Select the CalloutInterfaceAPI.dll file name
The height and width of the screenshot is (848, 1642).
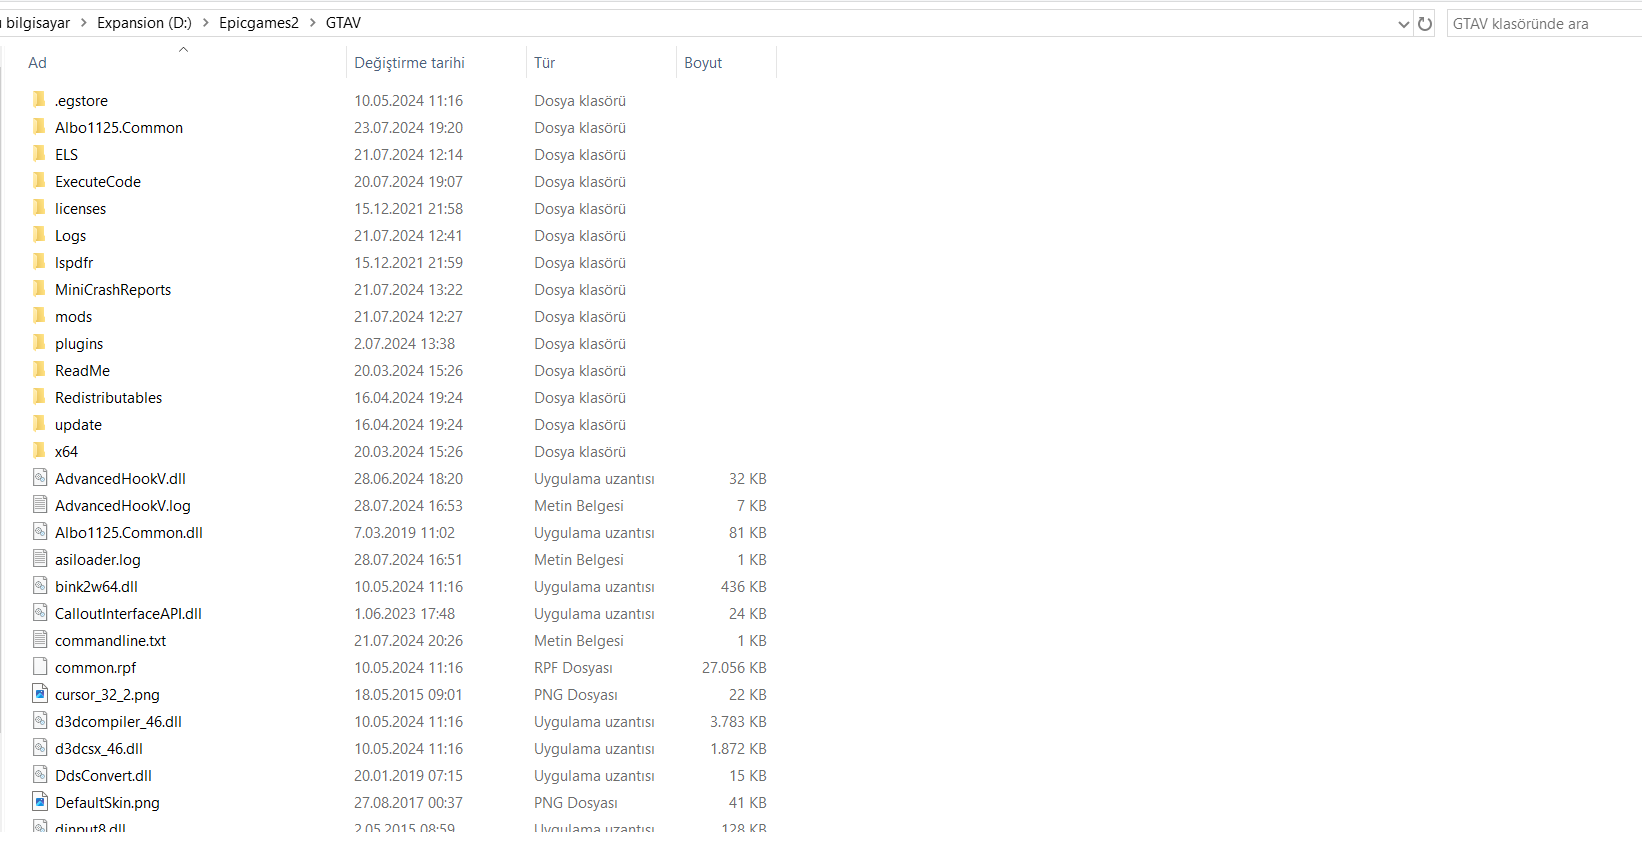[128, 614]
